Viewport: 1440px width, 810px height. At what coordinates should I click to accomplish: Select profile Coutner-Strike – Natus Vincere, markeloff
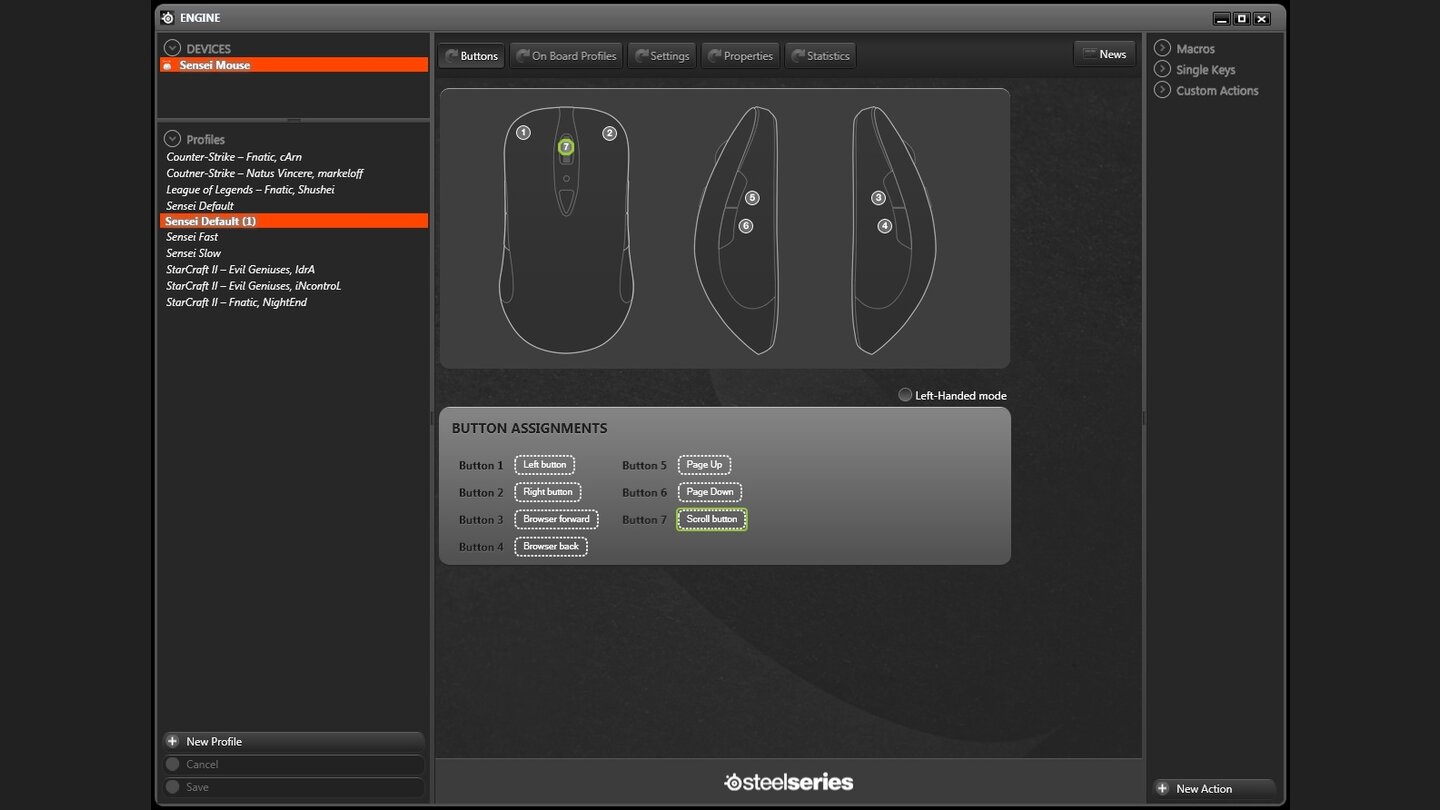click(x=265, y=173)
